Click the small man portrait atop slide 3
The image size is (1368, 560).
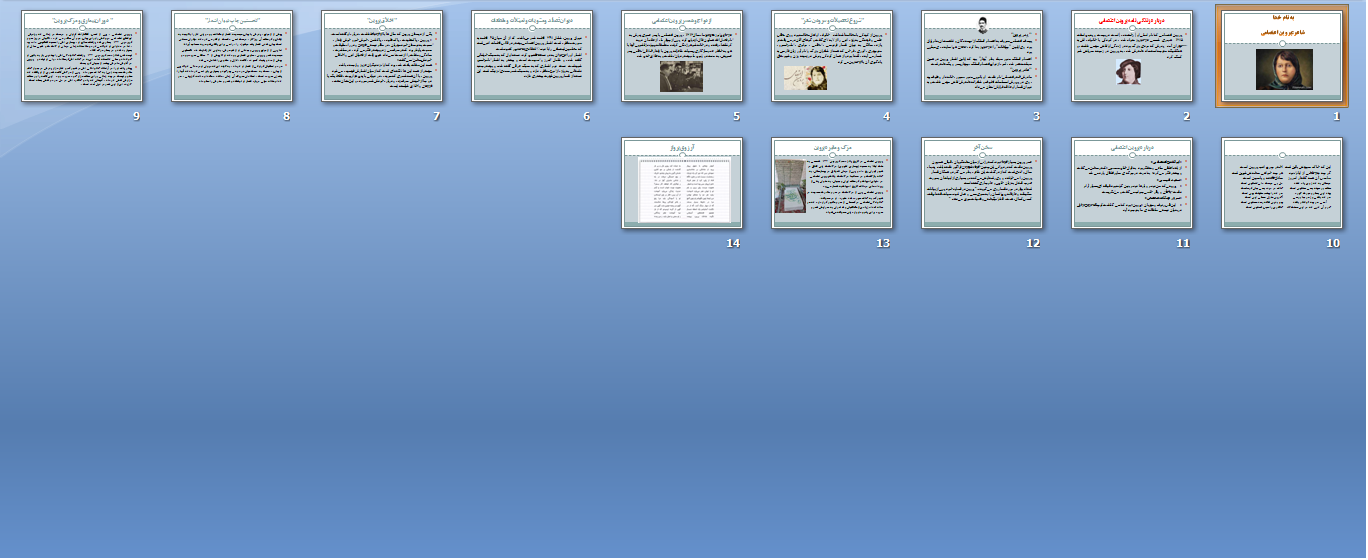click(x=983, y=27)
